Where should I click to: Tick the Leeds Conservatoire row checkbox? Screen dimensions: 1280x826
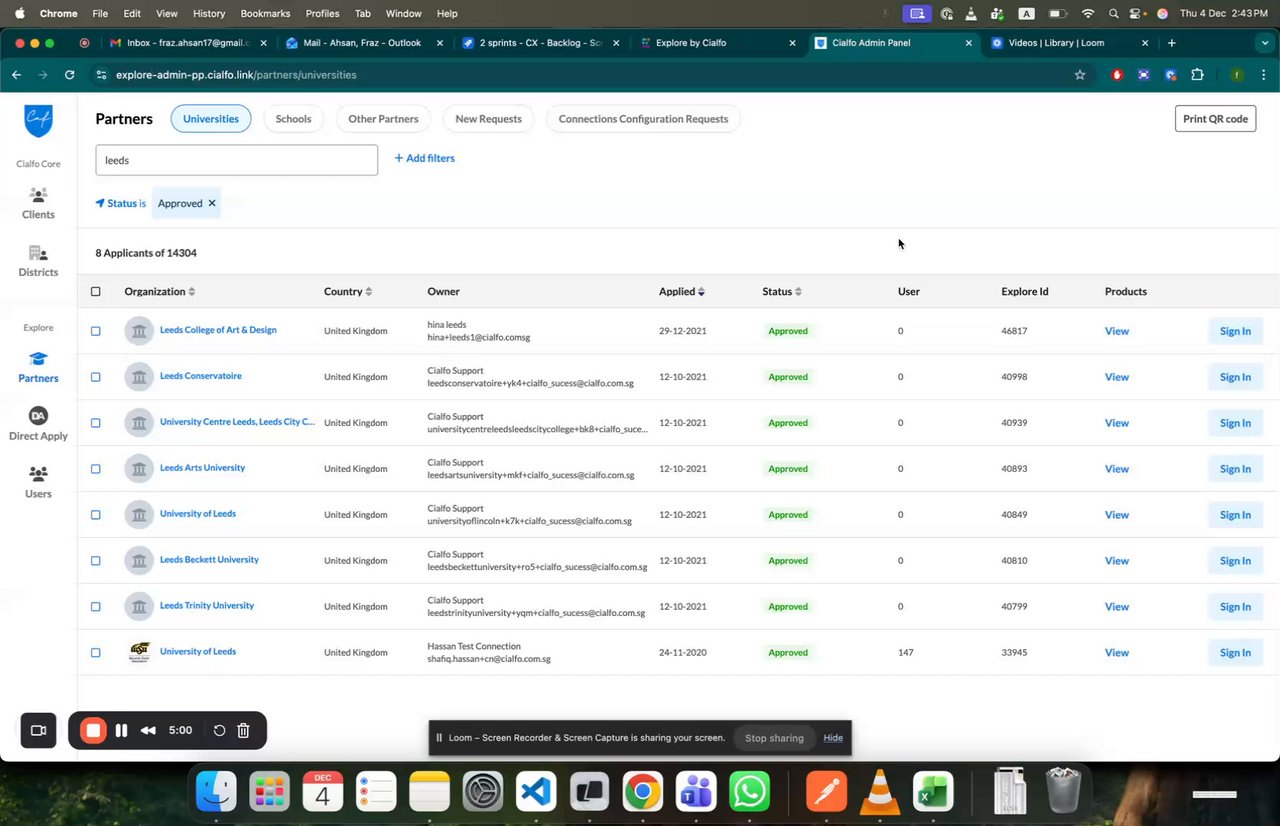click(96, 377)
